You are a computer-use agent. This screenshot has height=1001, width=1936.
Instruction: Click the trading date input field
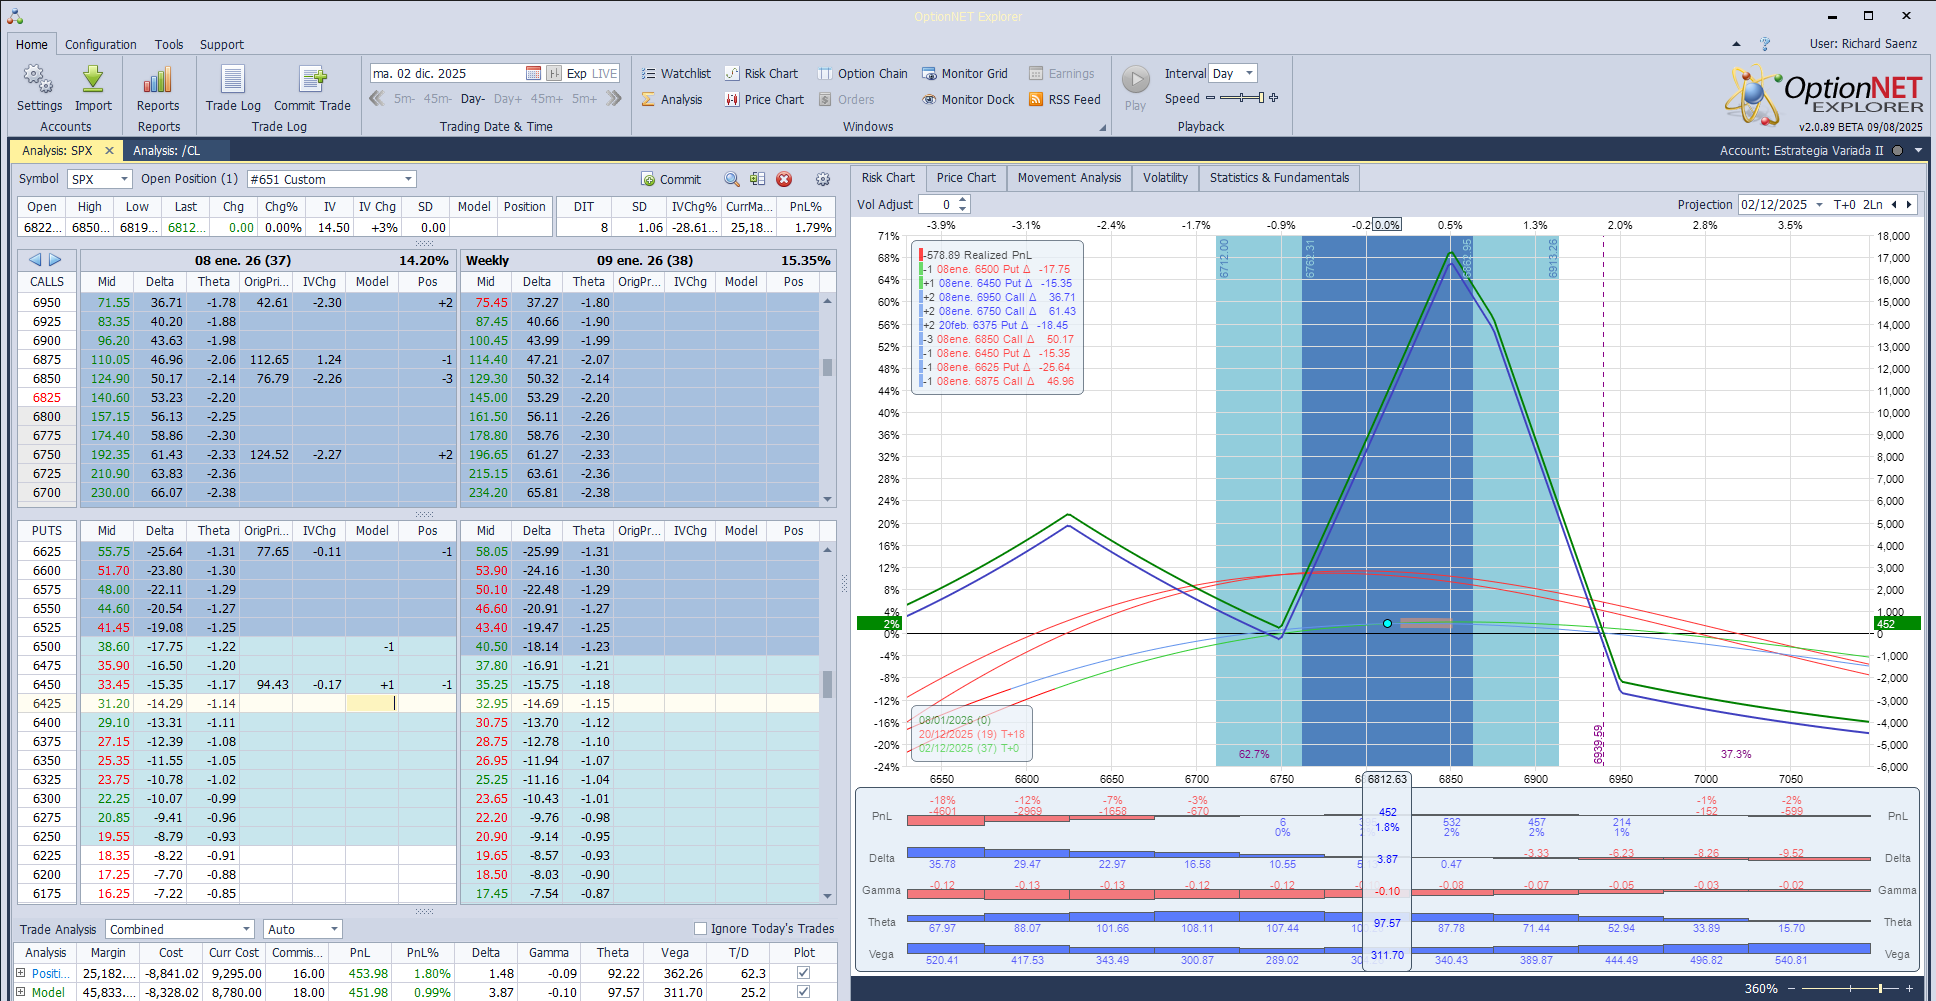[447, 73]
